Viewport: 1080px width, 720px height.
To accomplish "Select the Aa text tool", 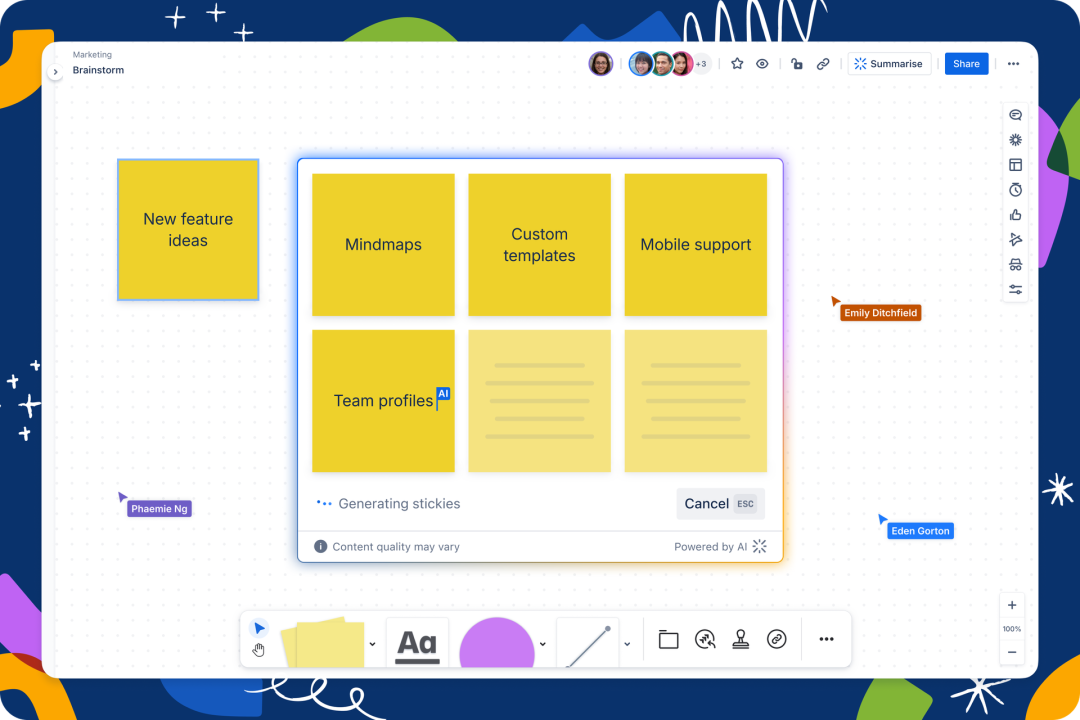I will click(x=417, y=643).
